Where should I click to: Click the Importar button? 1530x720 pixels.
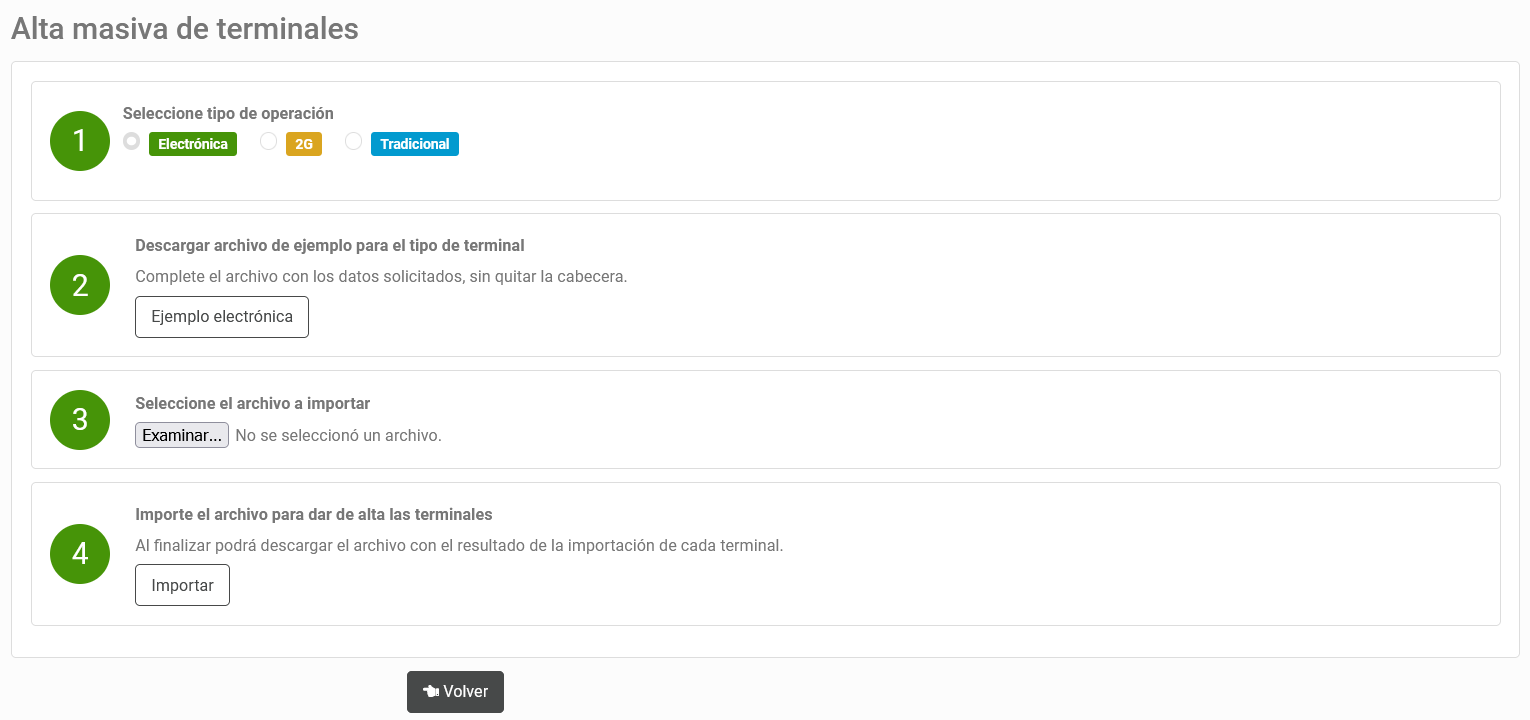[x=182, y=585]
